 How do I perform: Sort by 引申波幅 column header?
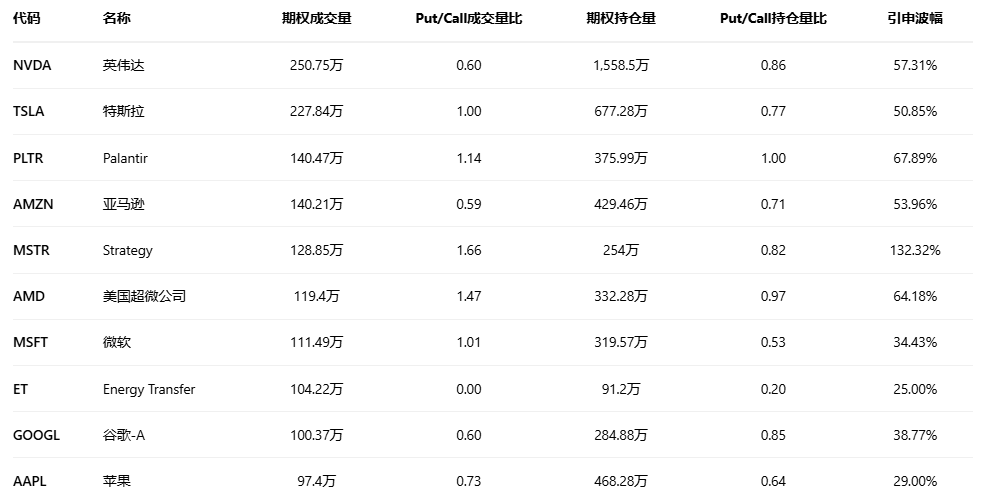915,19
